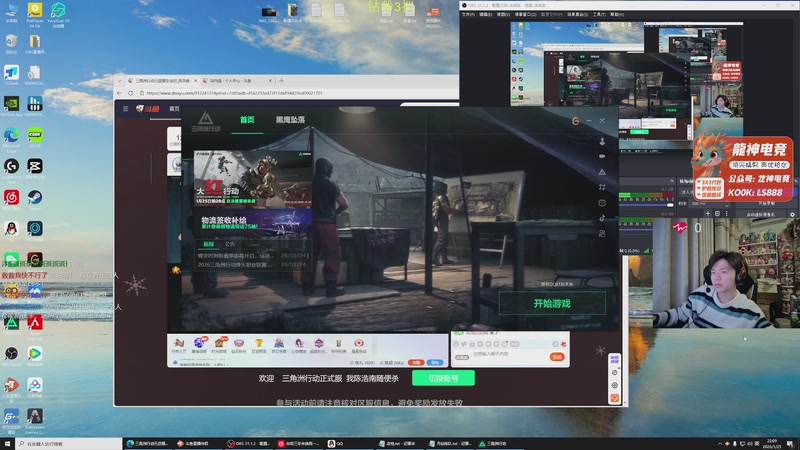Switch to OBS window in taskbar
Viewport: 800px width, 450px height.
coord(249,444)
